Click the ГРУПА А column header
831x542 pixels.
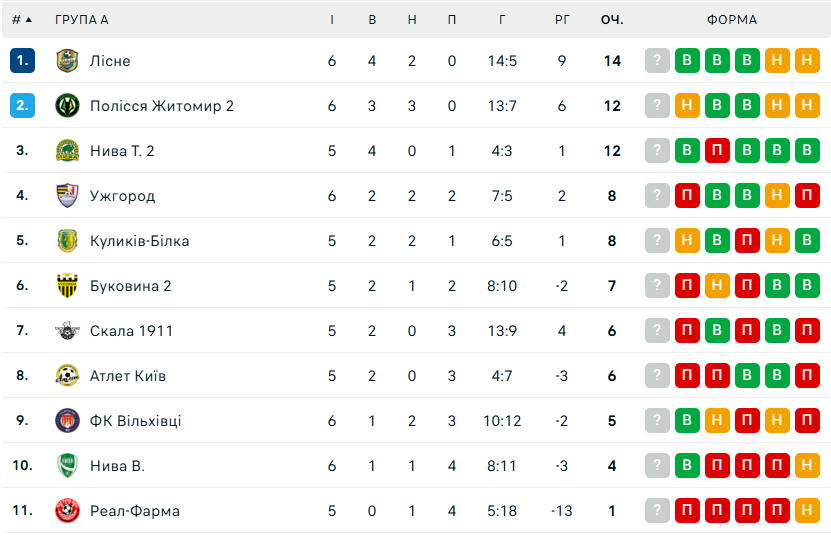point(82,20)
